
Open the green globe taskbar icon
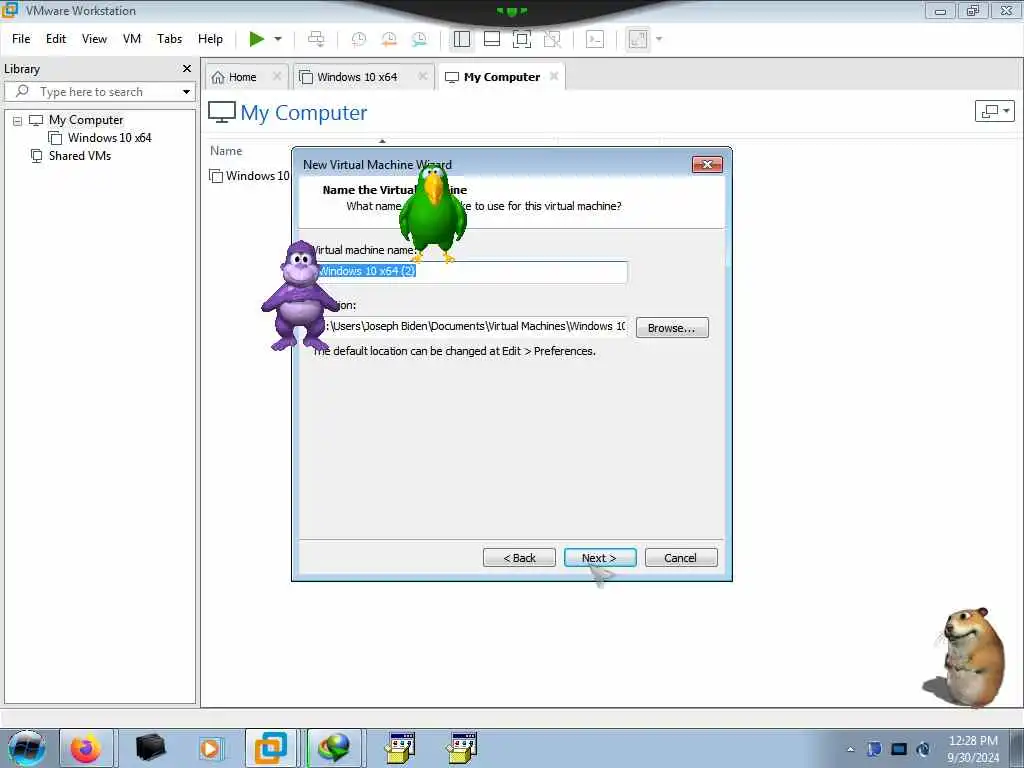point(334,748)
